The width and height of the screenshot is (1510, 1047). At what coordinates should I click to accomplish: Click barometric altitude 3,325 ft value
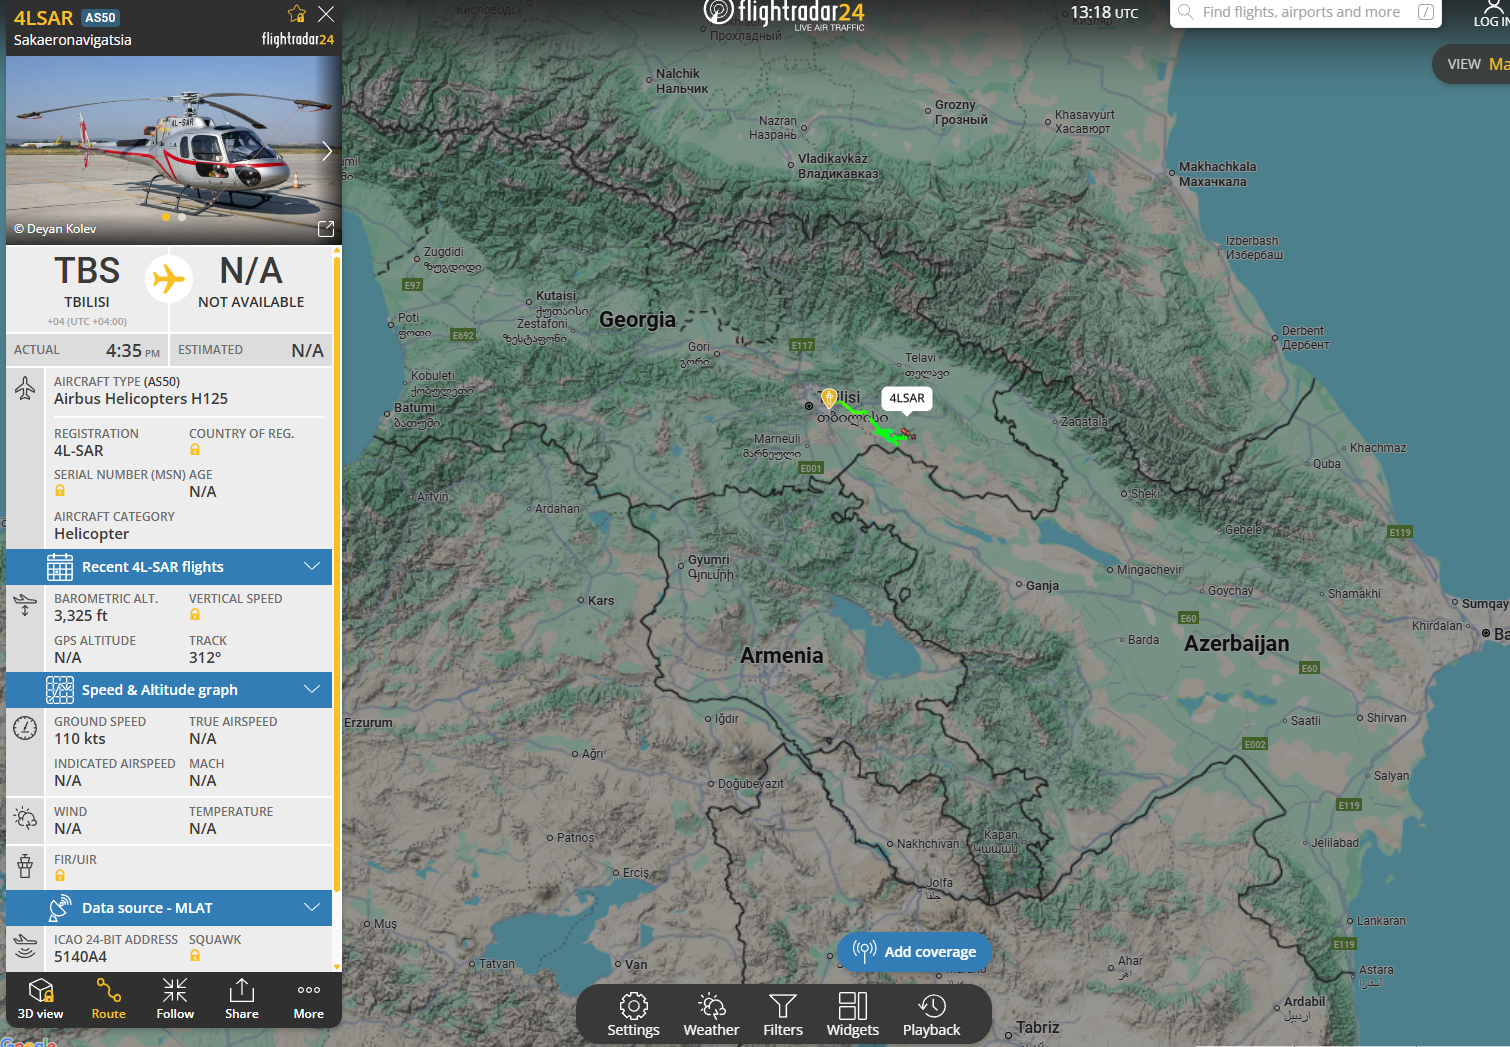pos(80,616)
